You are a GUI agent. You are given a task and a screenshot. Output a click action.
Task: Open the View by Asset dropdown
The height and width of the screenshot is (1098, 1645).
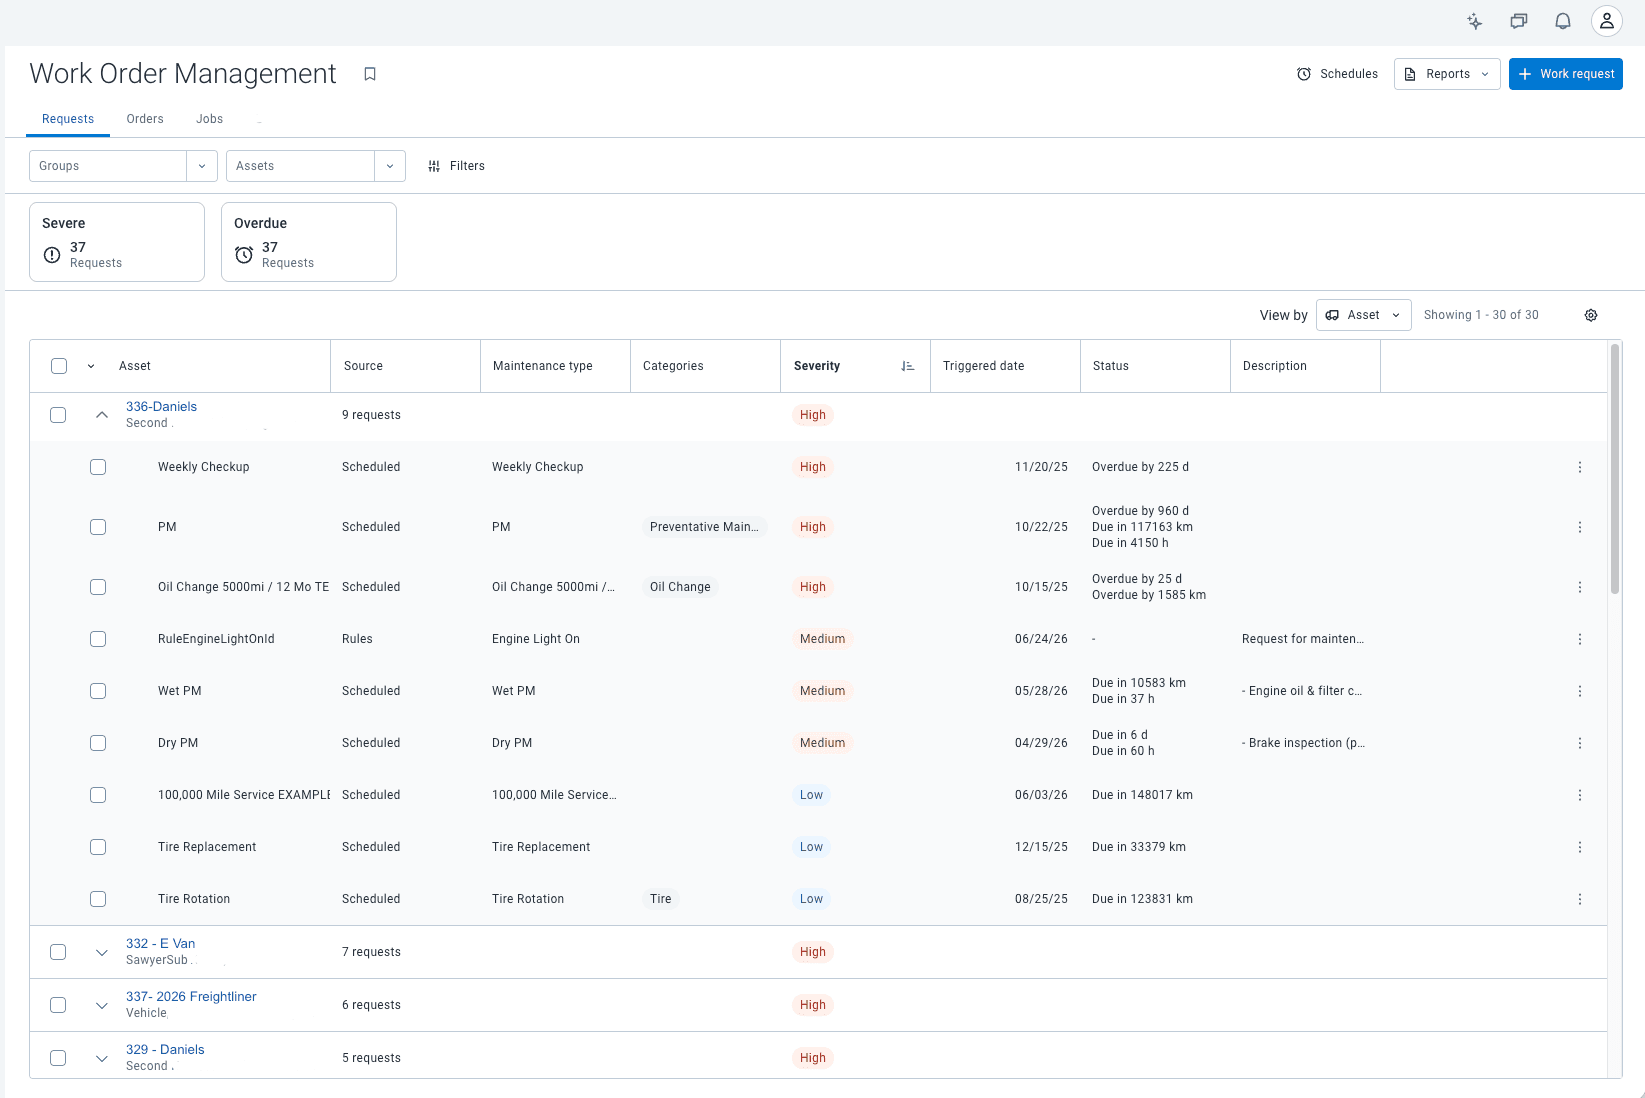coord(1364,315)
